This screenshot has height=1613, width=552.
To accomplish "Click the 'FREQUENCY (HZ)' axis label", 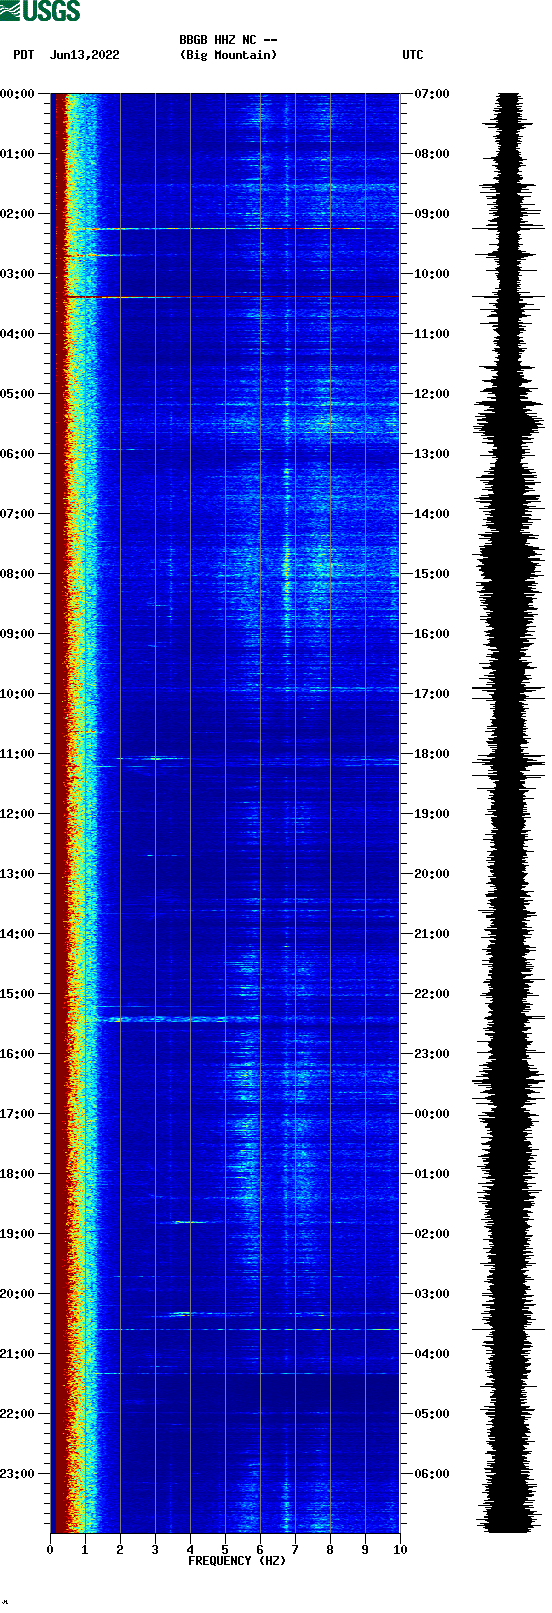I will 237,1561.
